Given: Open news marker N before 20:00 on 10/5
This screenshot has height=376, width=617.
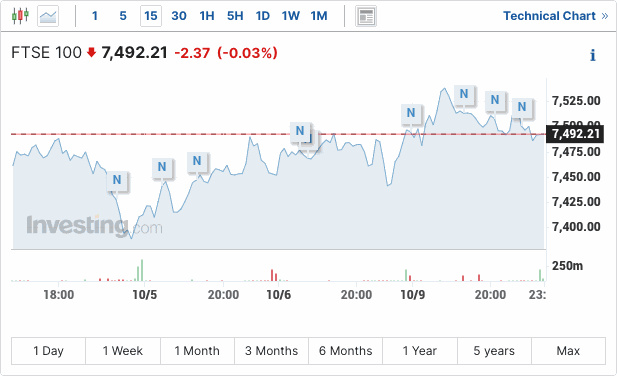Looking at the screenshot, I should pos(197,161).
